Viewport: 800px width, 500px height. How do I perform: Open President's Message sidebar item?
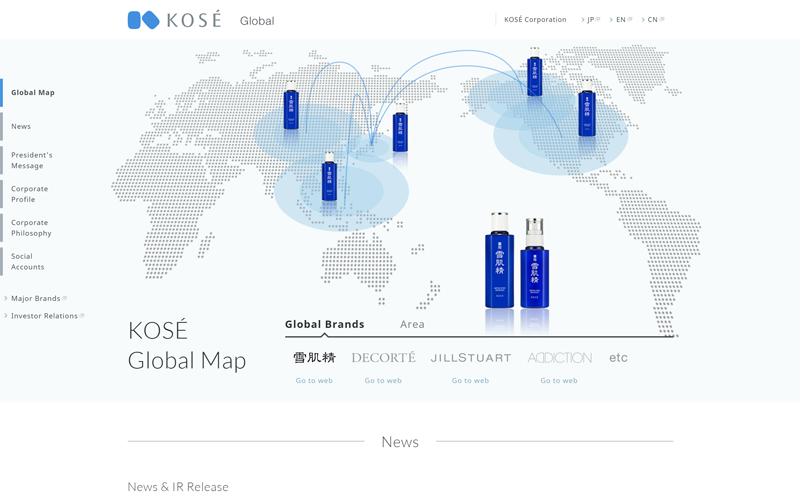(x=32, y=160)
